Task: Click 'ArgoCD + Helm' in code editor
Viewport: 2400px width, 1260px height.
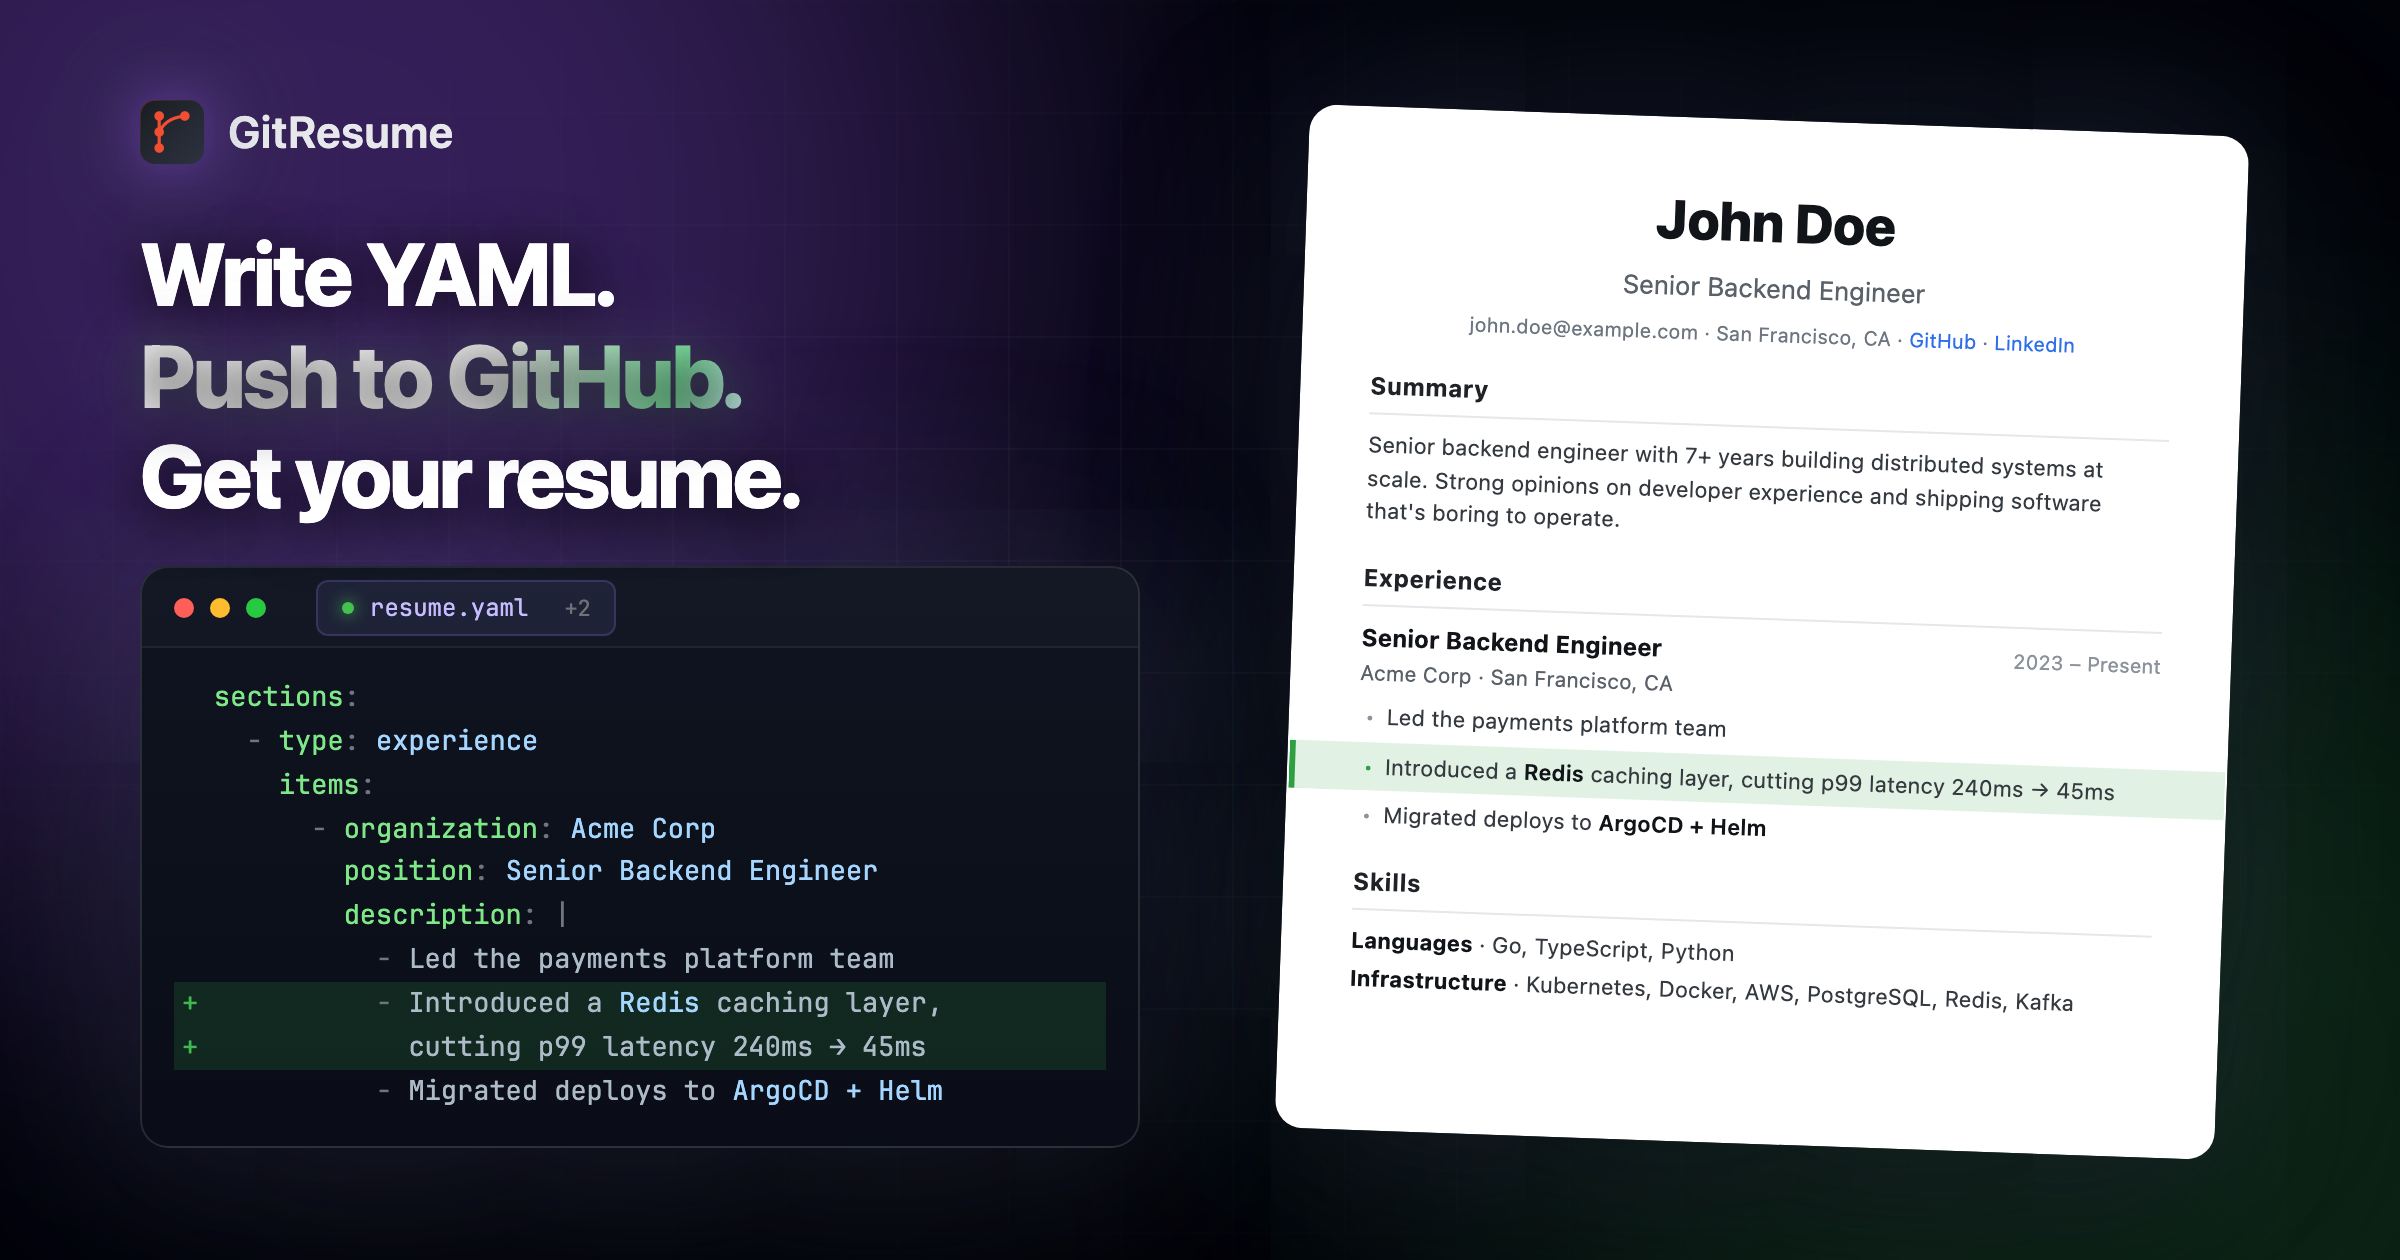Action: (837, 1091)
